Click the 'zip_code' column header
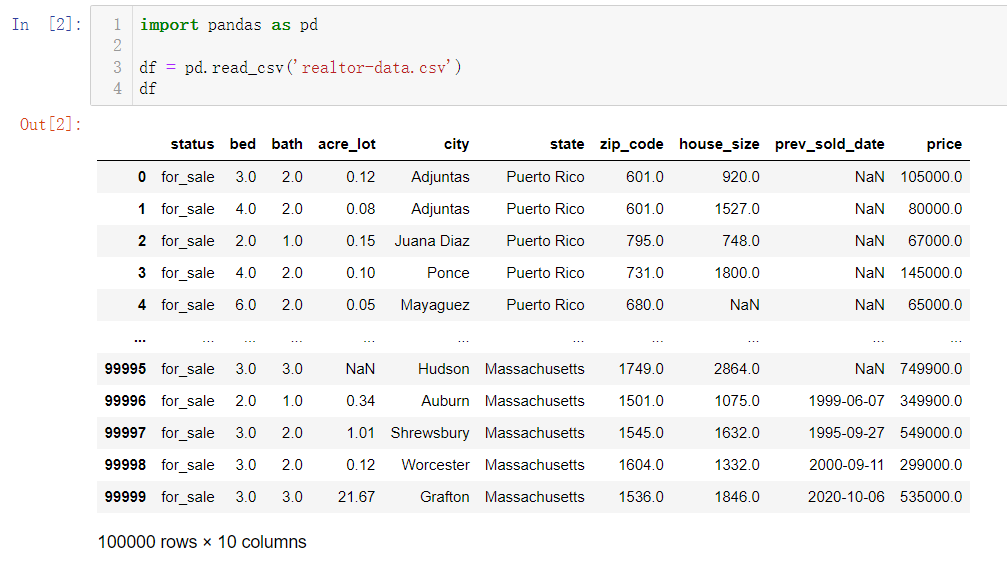The image size is (1007, 564). [631, 144]
